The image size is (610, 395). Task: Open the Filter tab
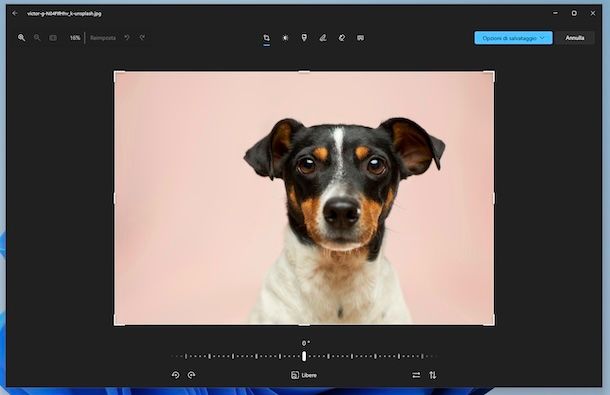[304, 38]
